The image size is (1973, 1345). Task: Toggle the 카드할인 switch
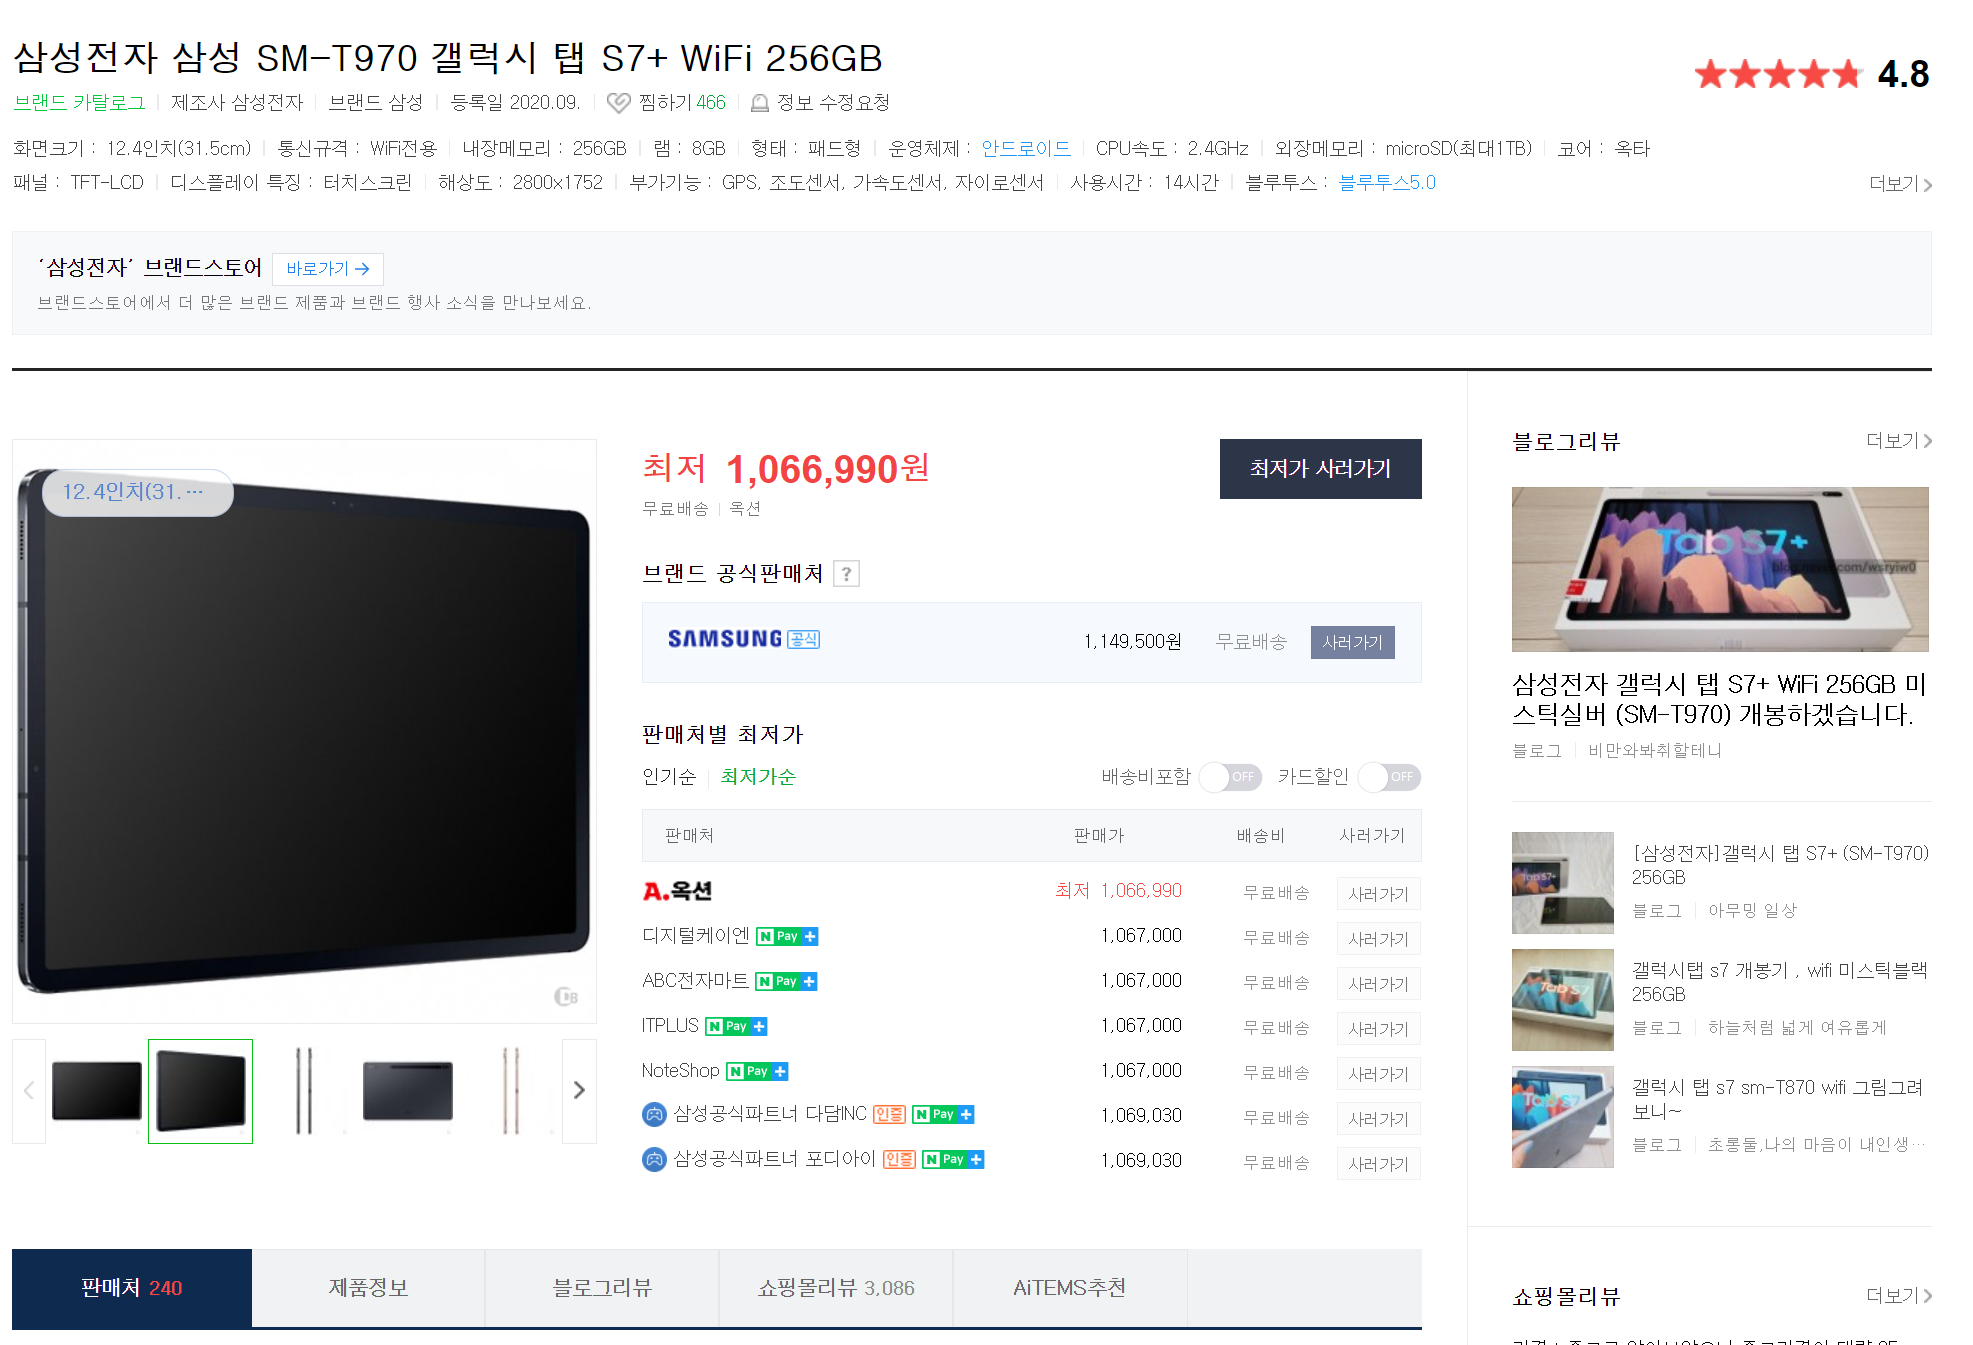click(x=1390, y=777)
